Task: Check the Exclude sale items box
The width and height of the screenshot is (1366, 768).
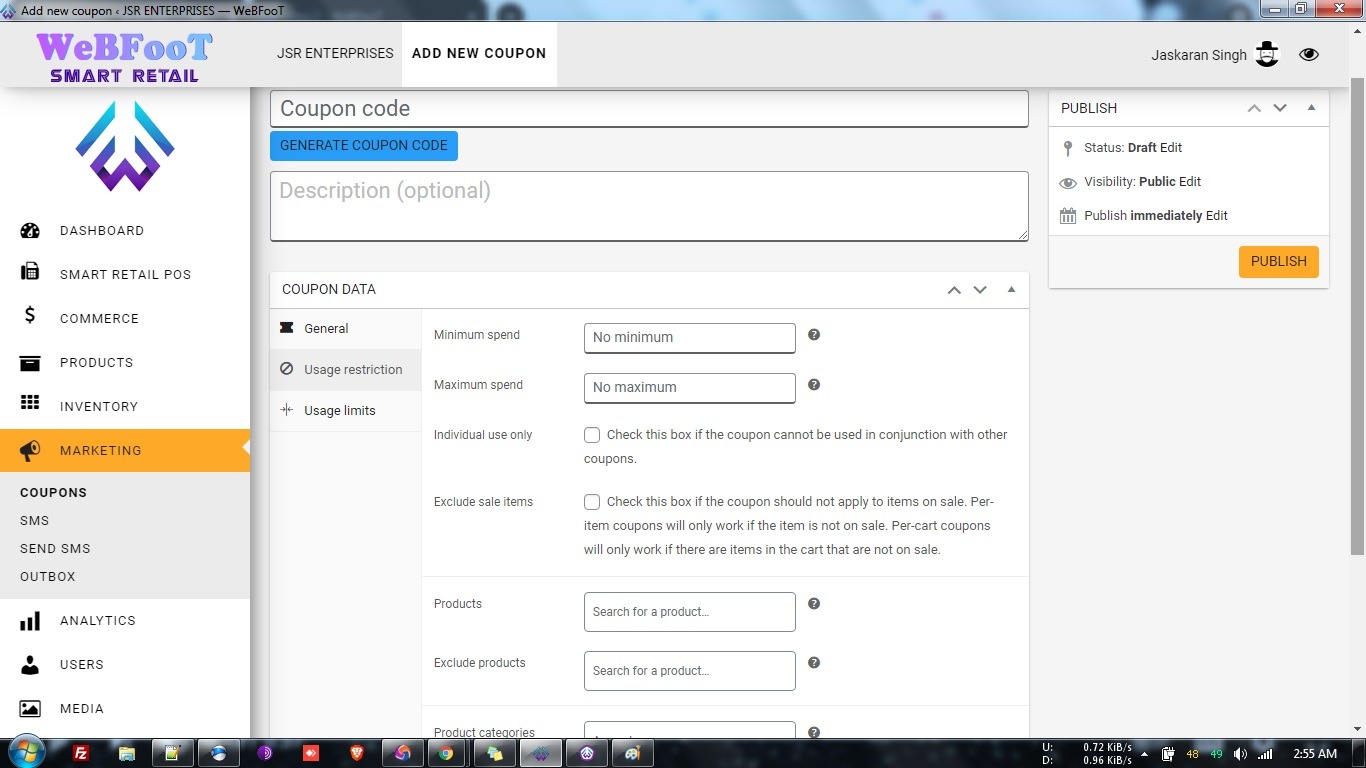Action: pyautogui.click(x=592, y=502)
